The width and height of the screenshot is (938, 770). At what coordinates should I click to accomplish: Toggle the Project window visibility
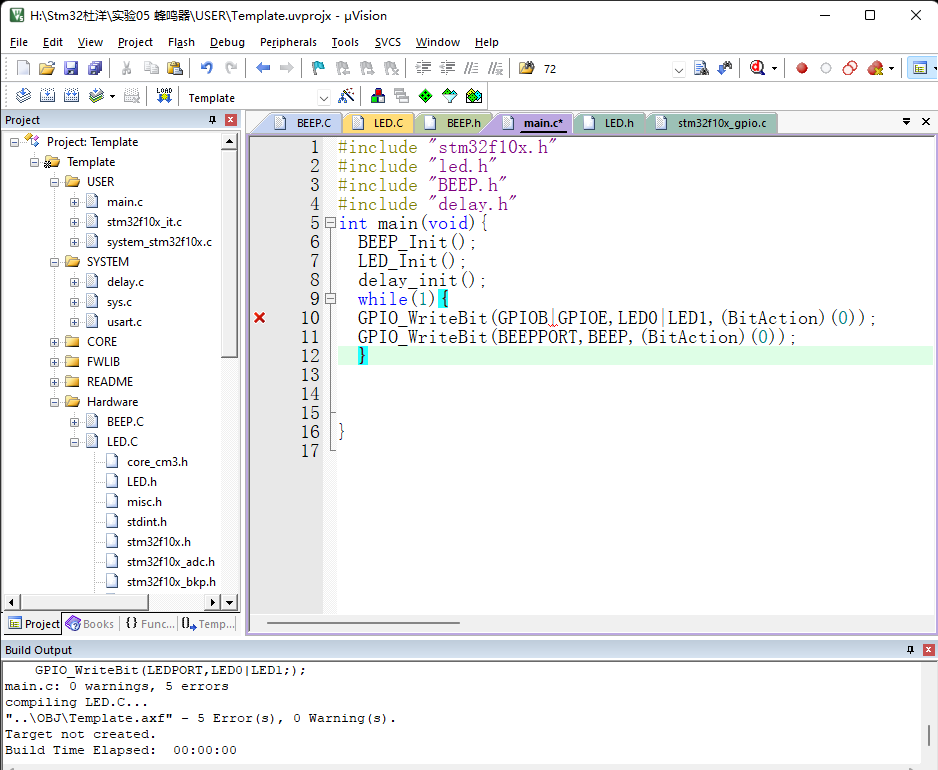point(919,67)
